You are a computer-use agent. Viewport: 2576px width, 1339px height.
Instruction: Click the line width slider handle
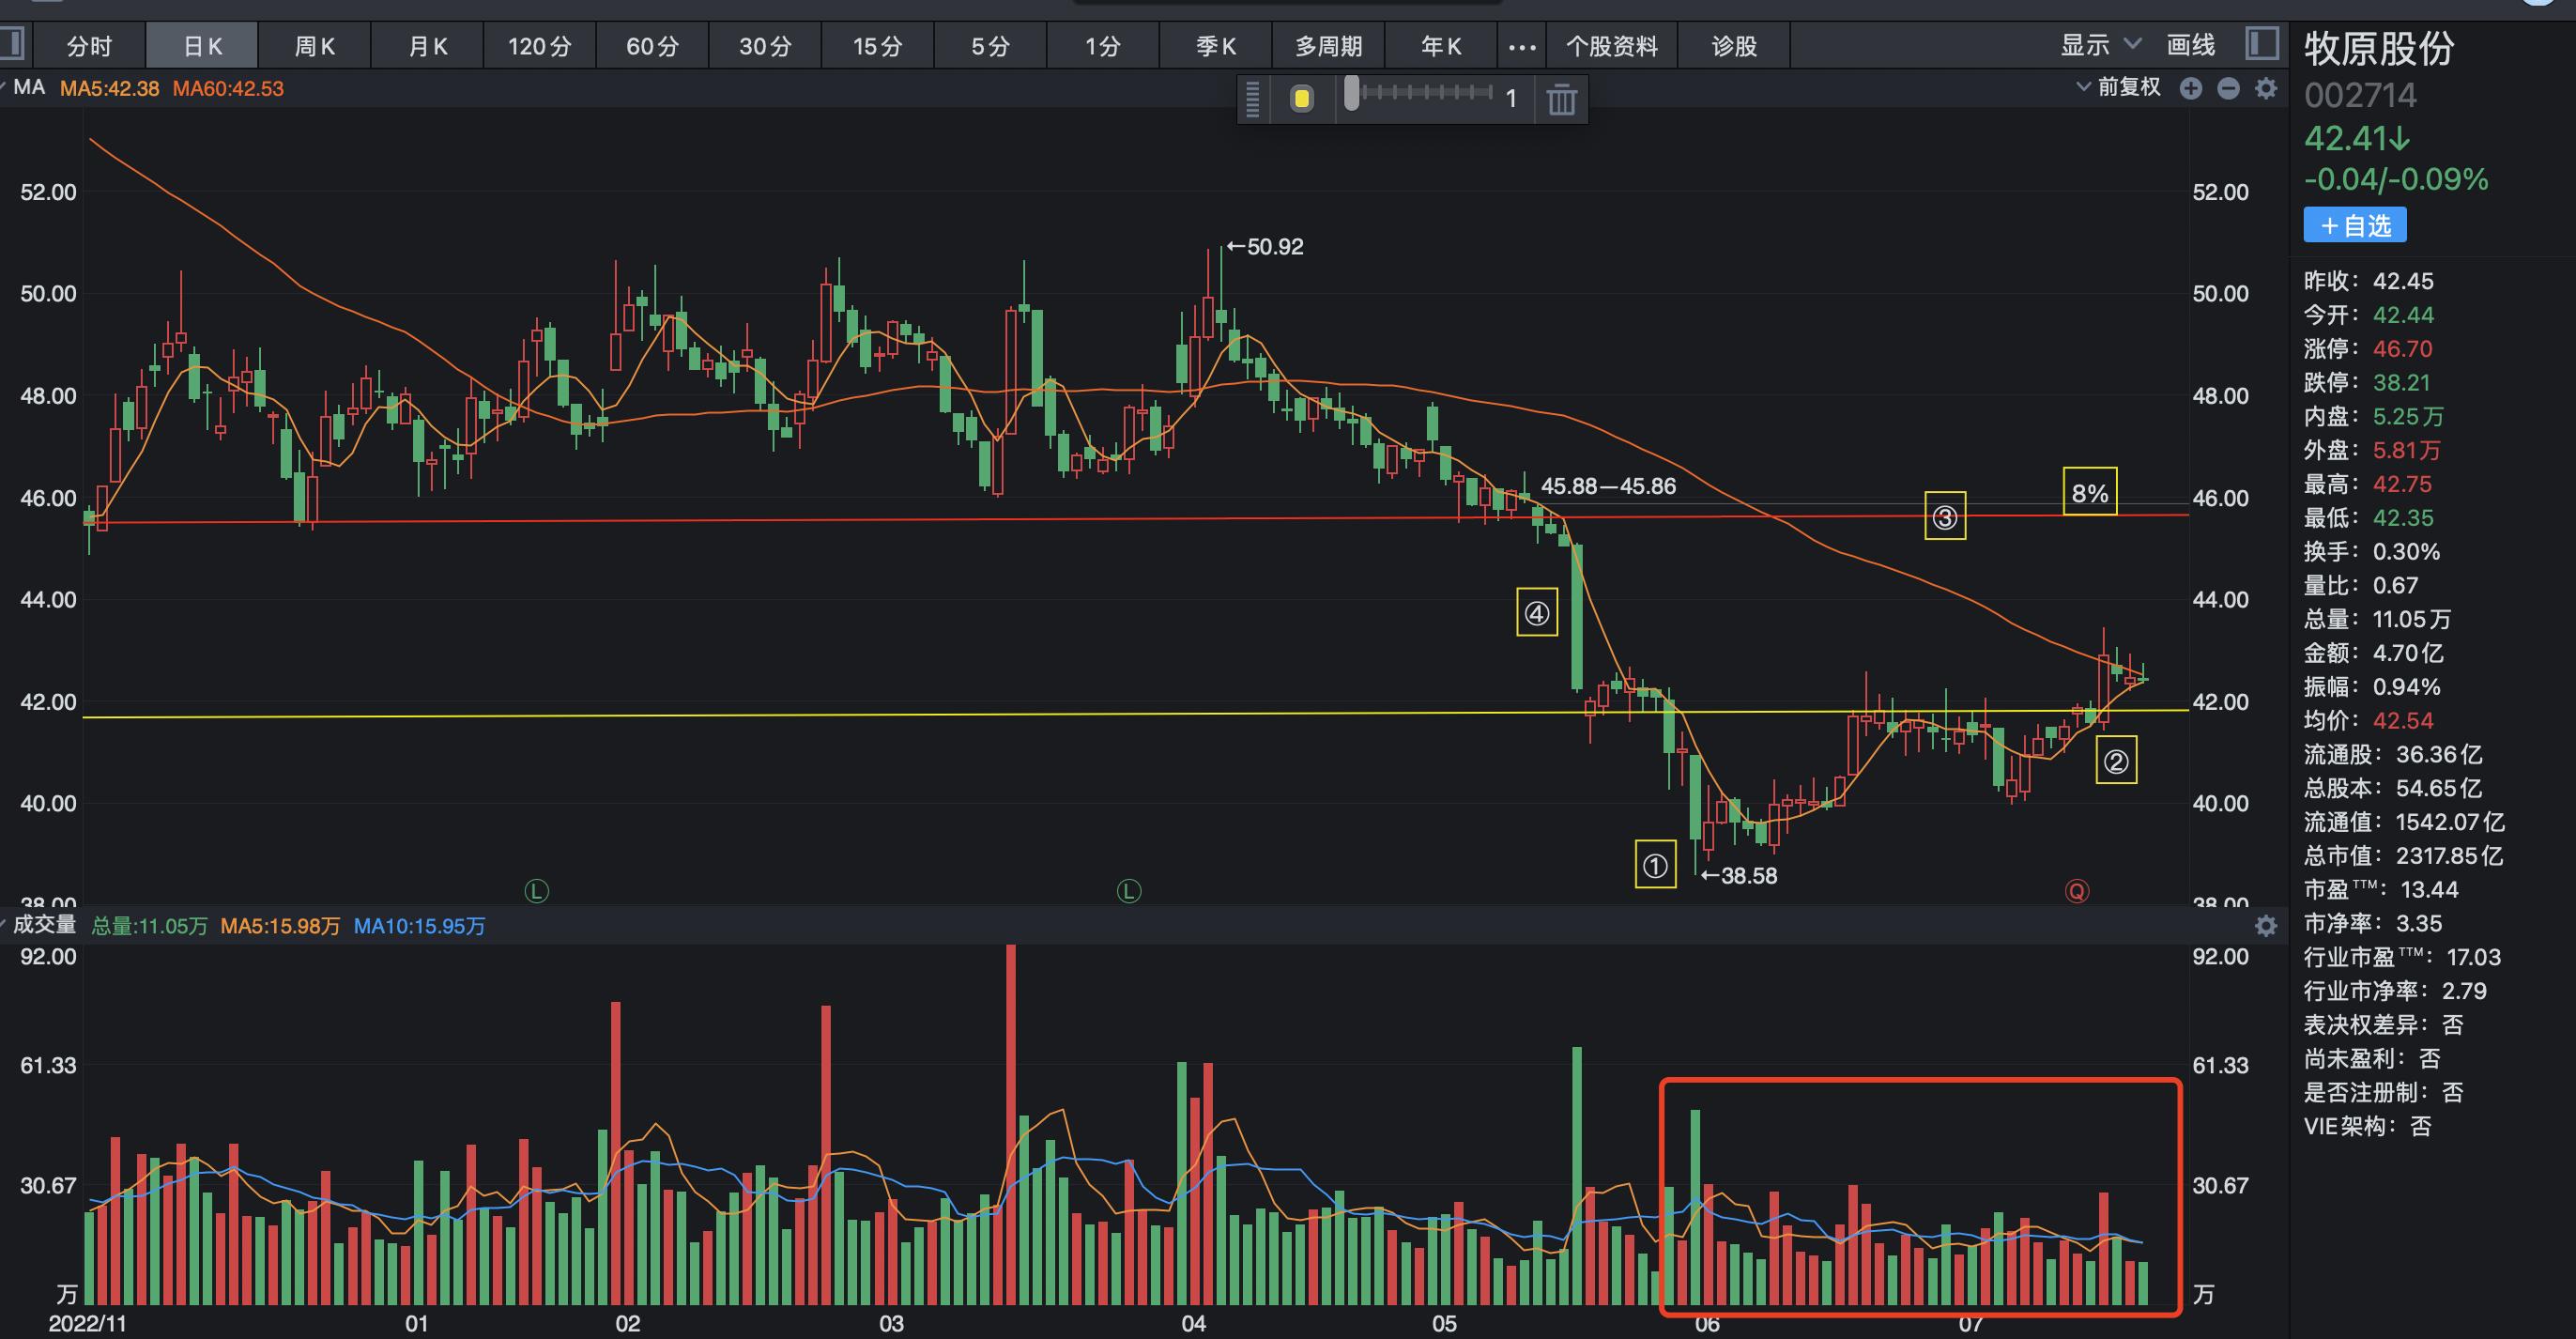click(1351, 94)
